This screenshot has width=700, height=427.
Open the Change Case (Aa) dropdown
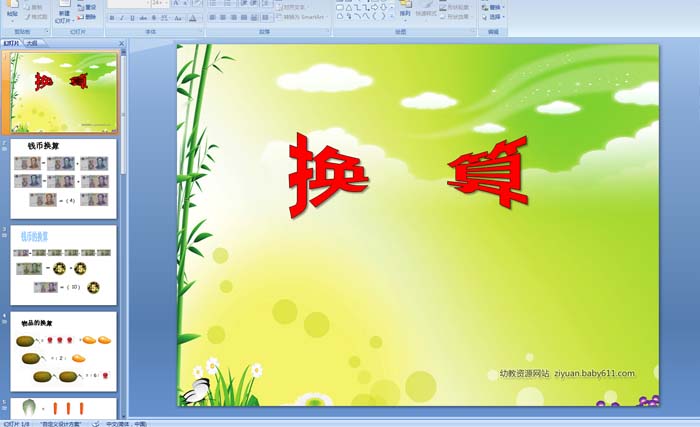pyautogui.click(x=178, y=18)
